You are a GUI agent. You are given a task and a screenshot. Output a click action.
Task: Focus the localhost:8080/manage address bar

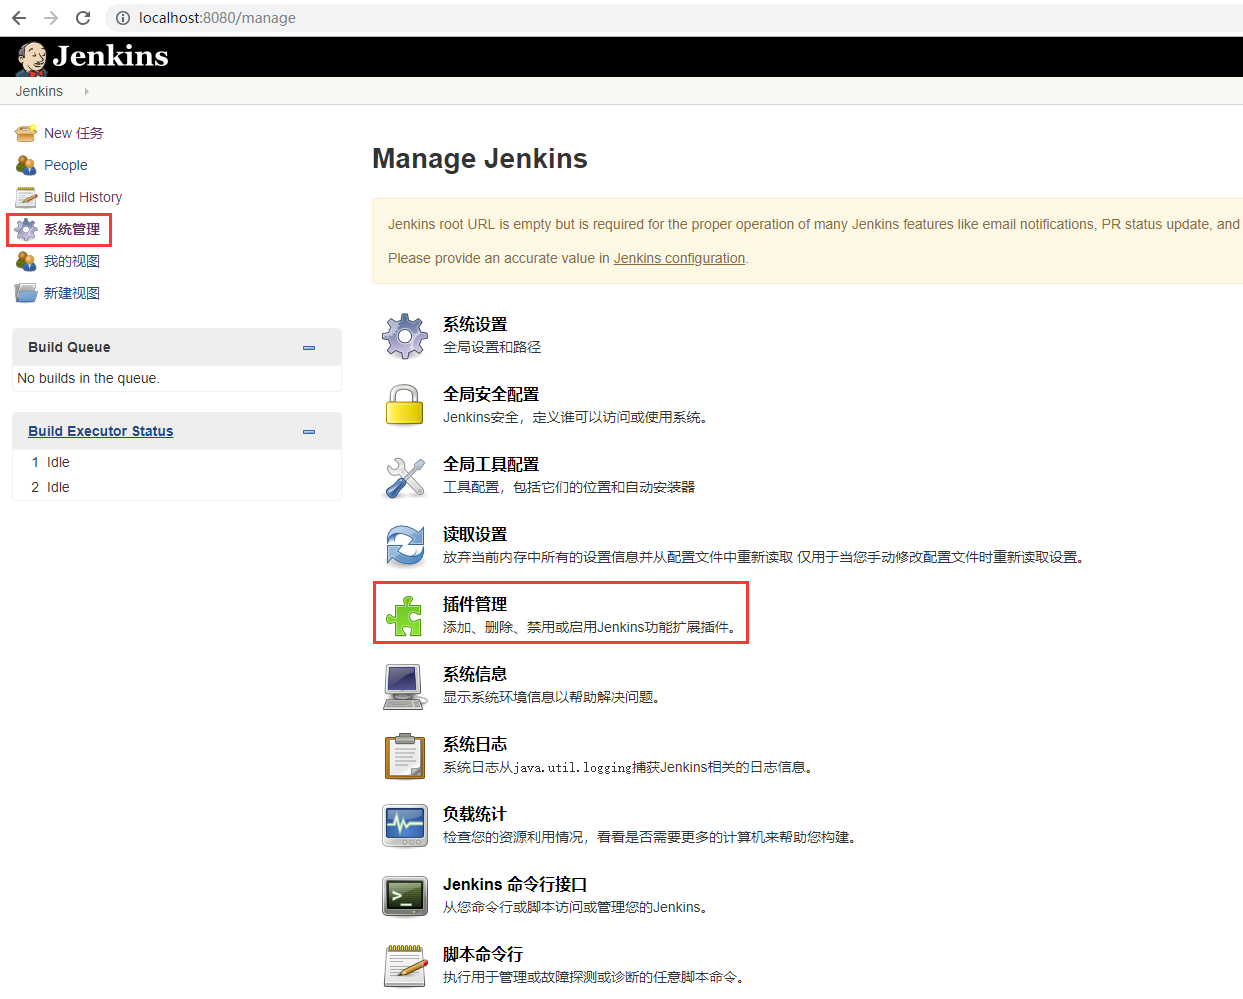[x=674, y=18]
